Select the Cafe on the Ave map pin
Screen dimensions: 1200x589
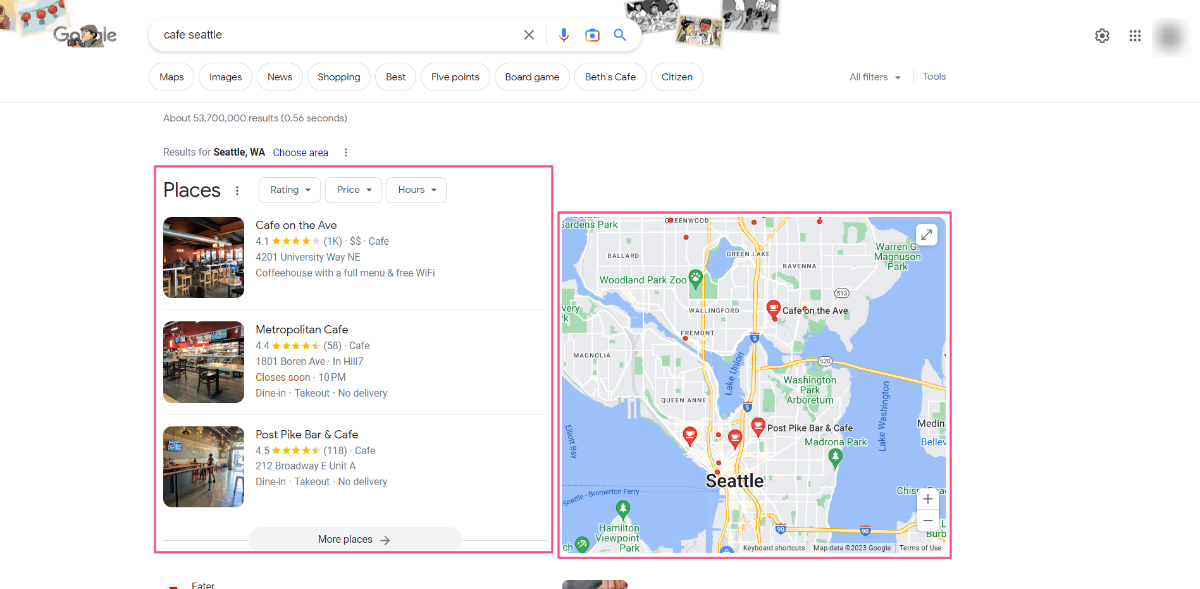tap(773, 309)
